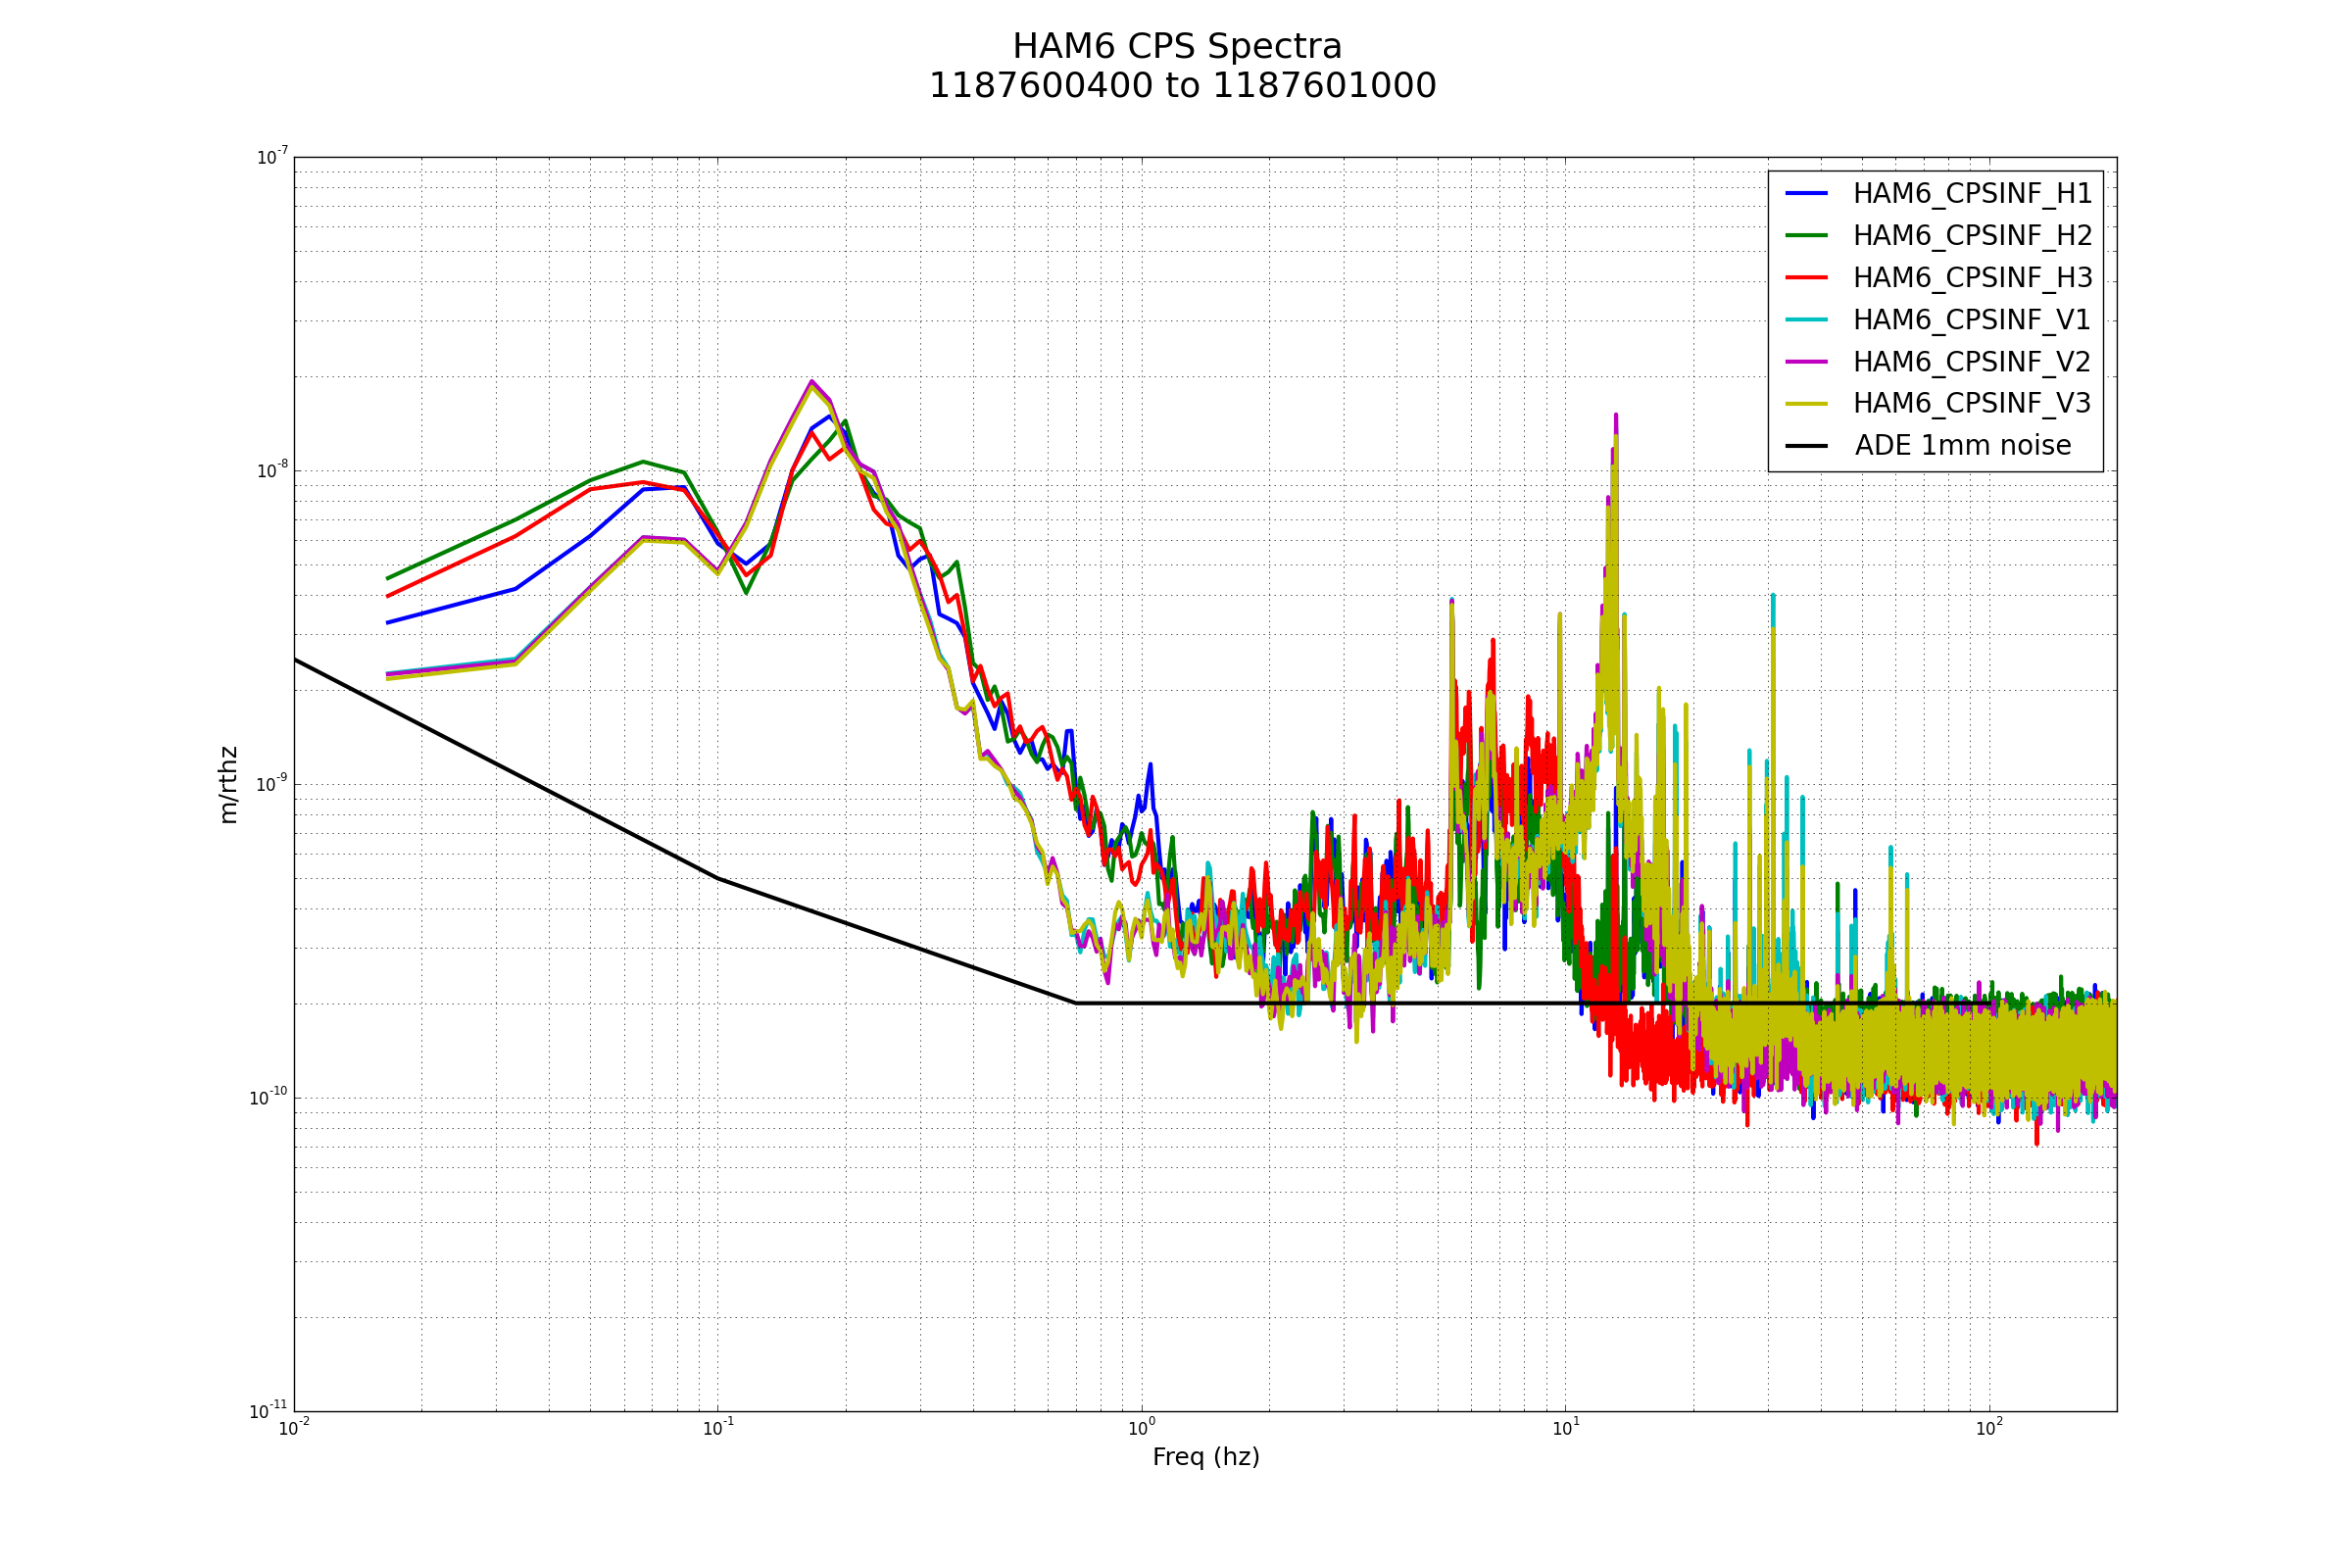The image size is (2352, 1568).
Task: Click the cyan V1 legend line swatch
Action: tap(1806, 319)
